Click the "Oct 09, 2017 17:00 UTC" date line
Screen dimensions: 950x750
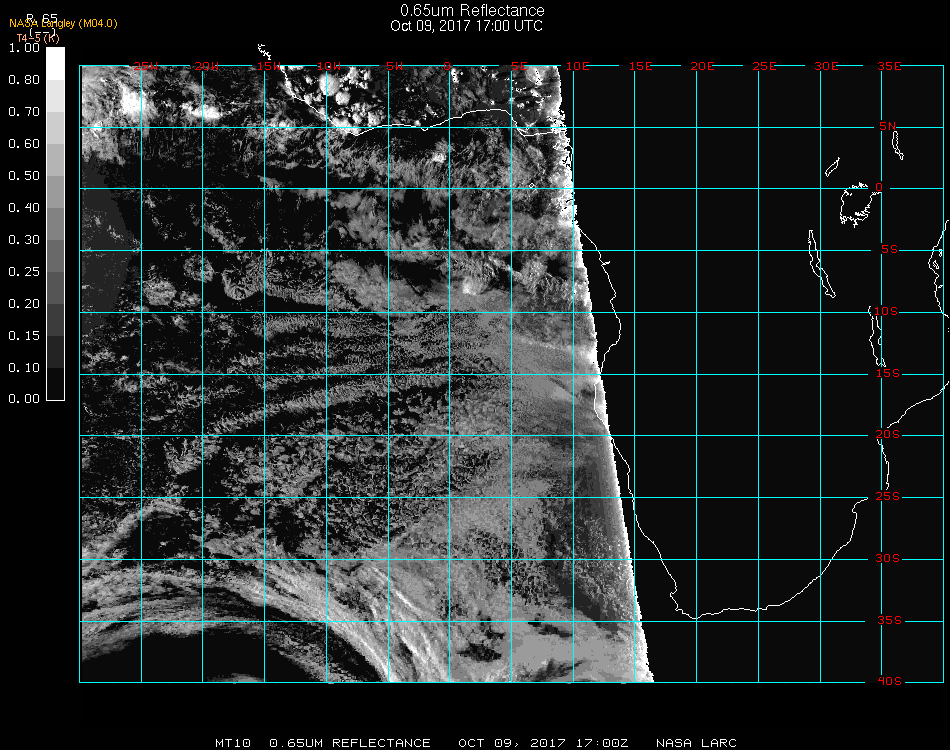[x=467, y=26]
